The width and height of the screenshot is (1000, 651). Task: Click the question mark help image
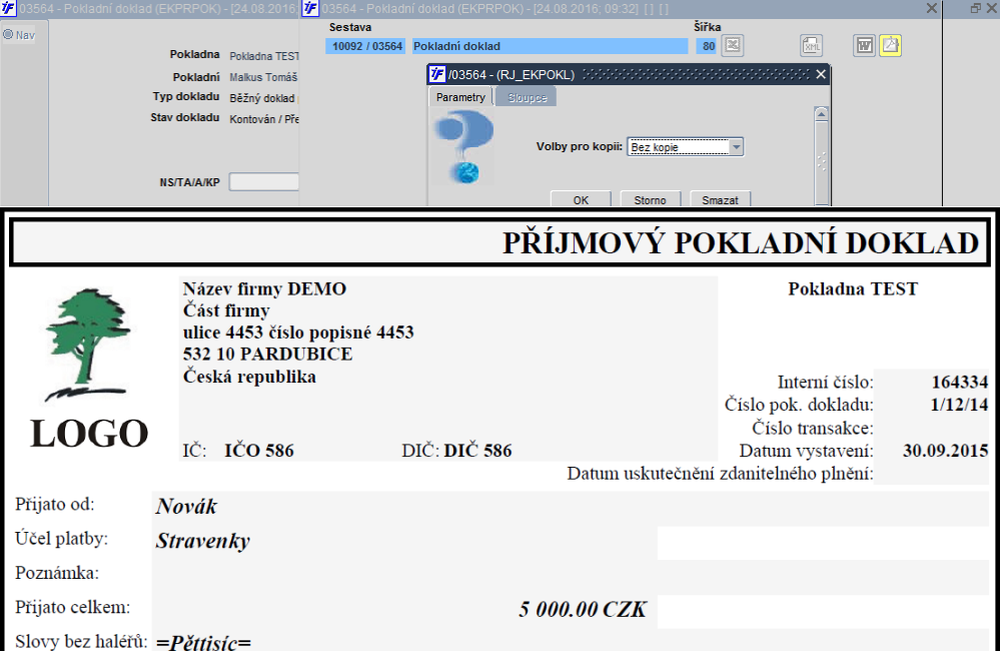[464, 147]
